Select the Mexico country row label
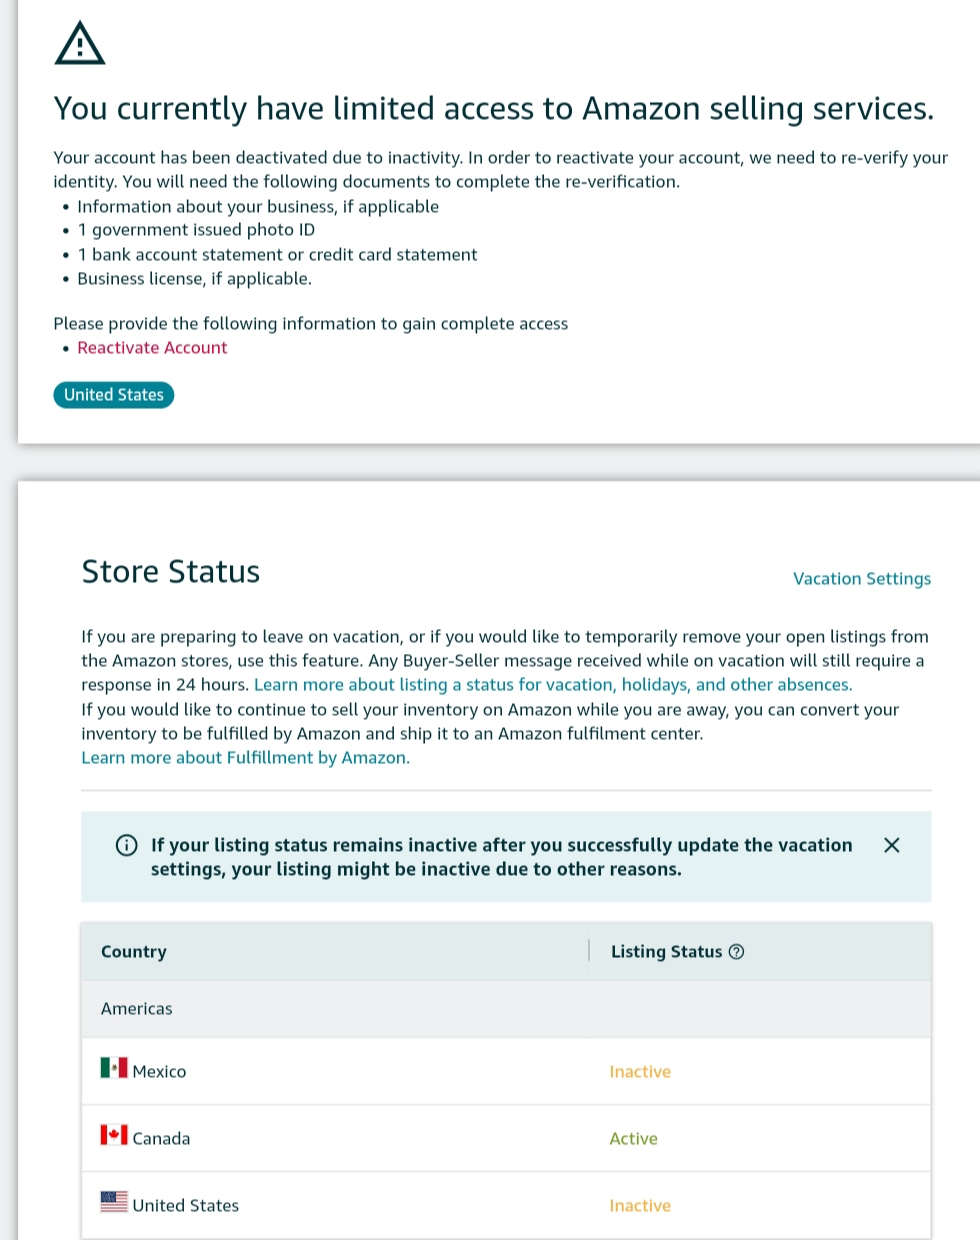Viewport: 980px width, 1240px height. [159, 1071]
